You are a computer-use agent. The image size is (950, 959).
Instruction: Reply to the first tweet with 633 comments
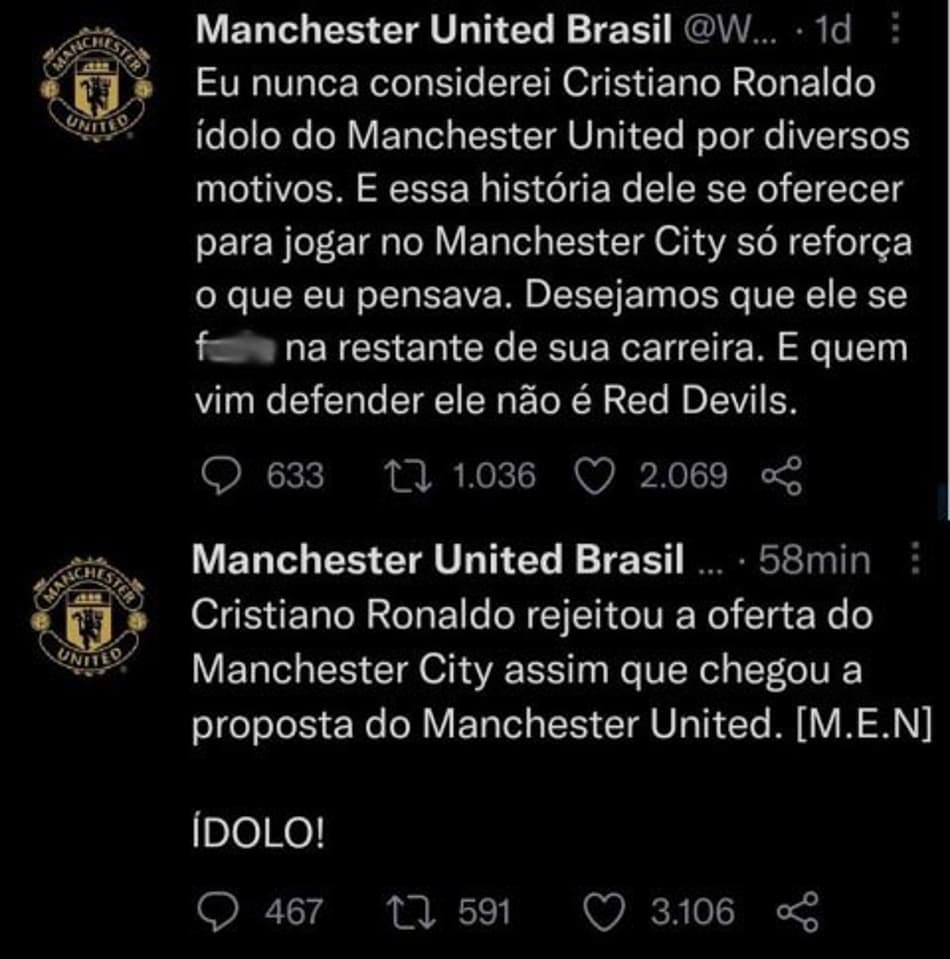pyautogui.click(x=221, y=476)
